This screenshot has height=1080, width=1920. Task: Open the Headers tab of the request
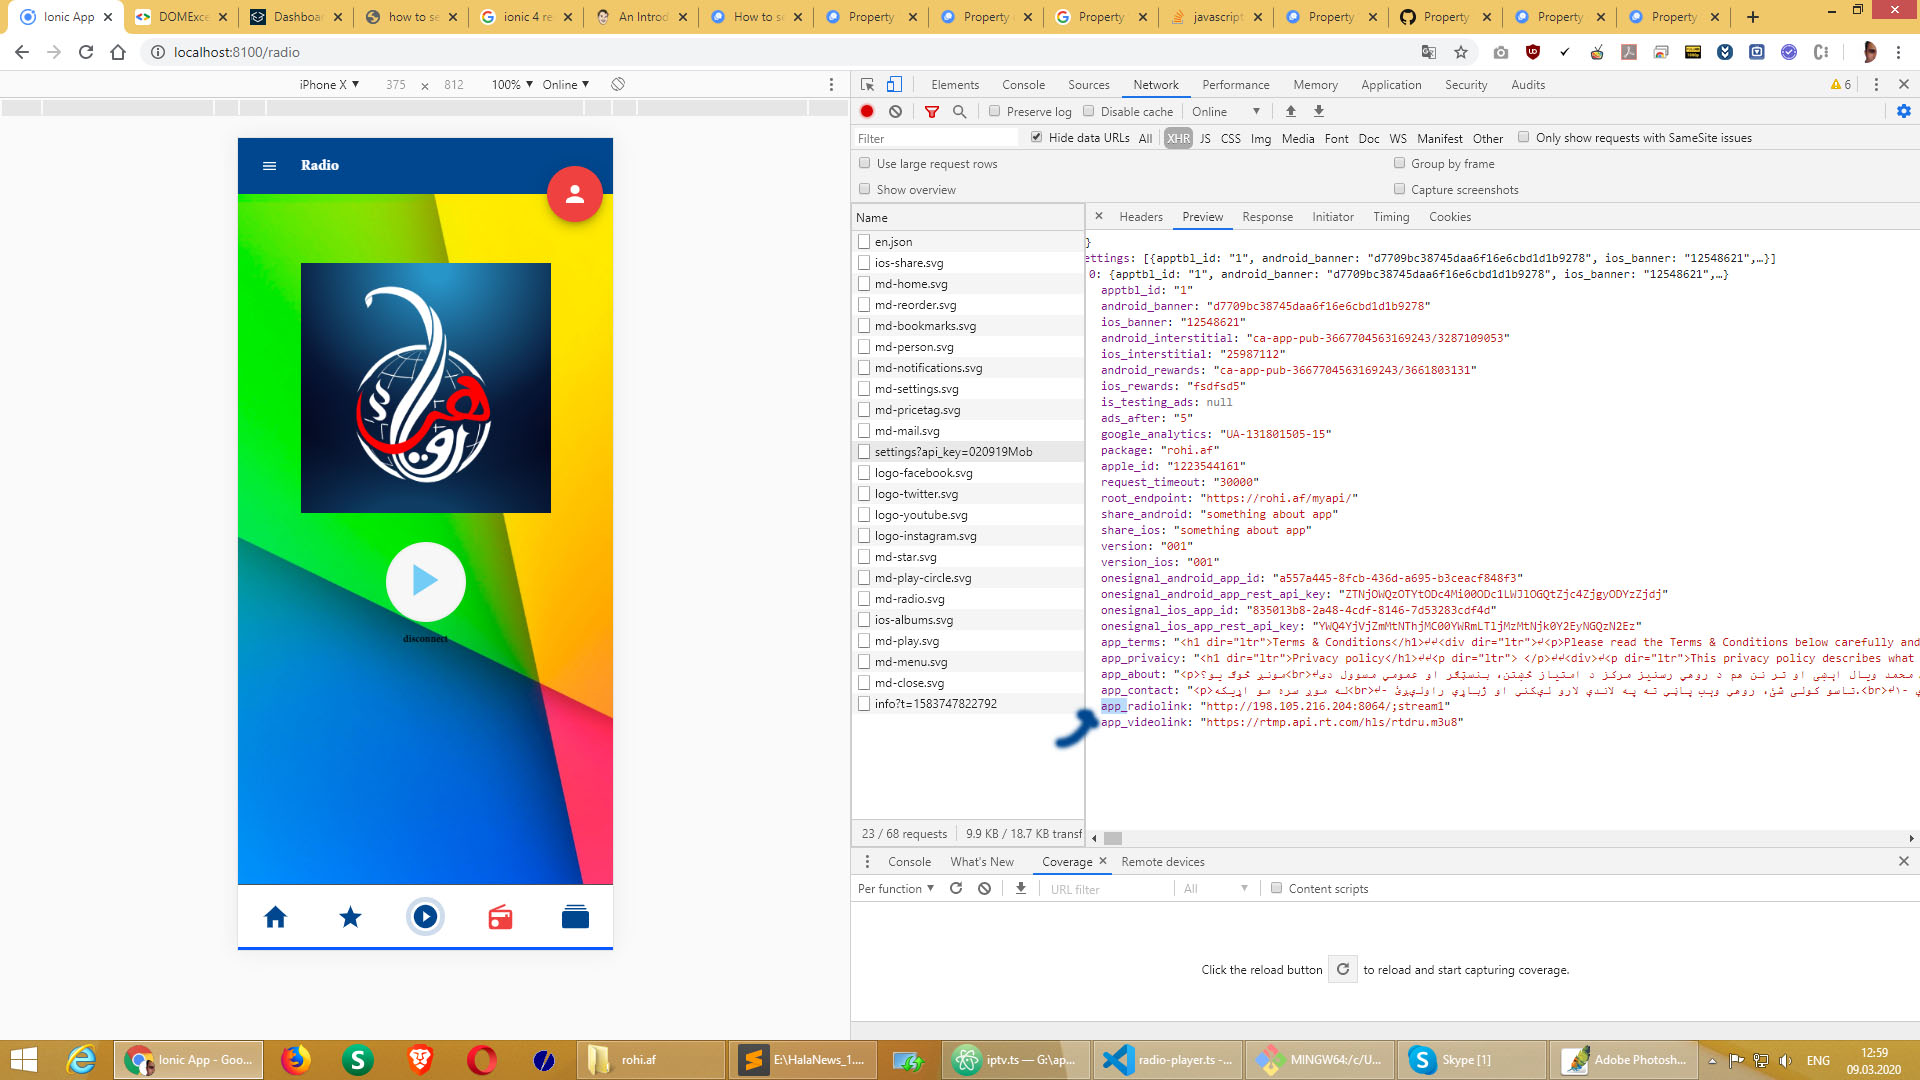point(1141,217)
